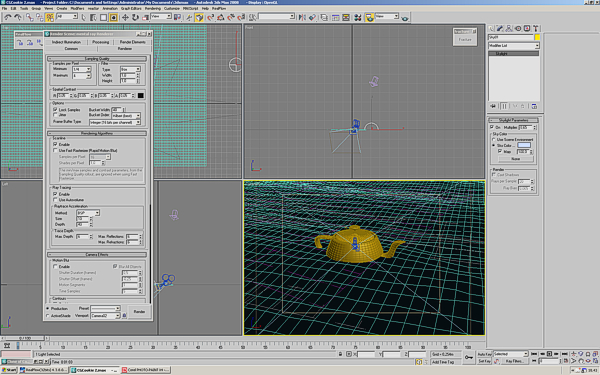
Task: Click Configure Modifier Sets icon
Action: tap(534, 106)
